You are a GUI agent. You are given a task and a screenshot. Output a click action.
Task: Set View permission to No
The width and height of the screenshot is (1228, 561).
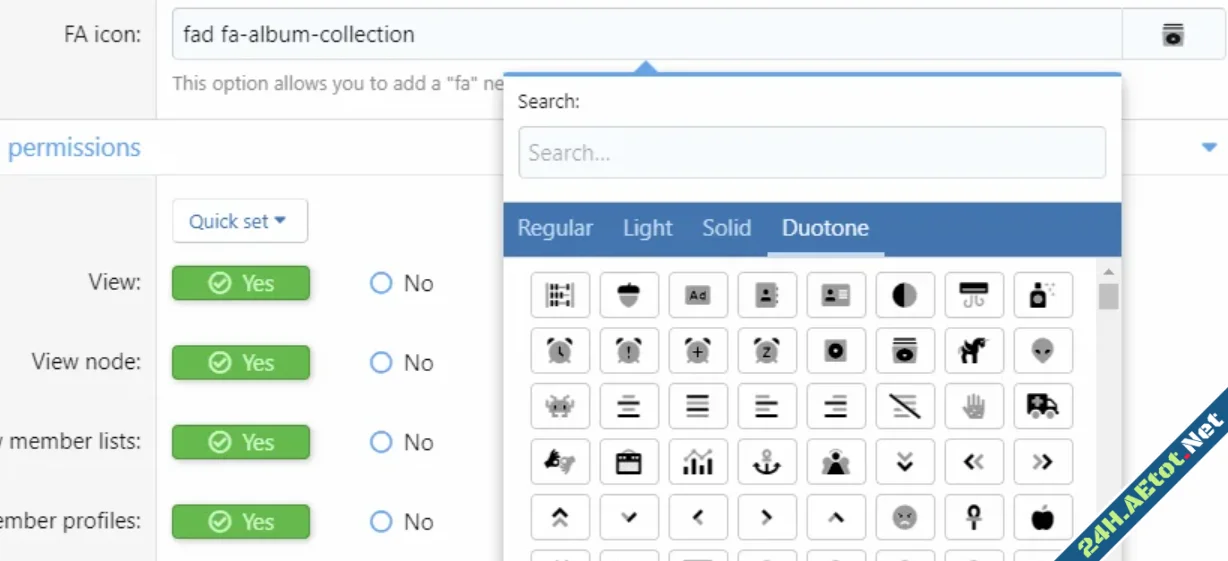(381, 283)
